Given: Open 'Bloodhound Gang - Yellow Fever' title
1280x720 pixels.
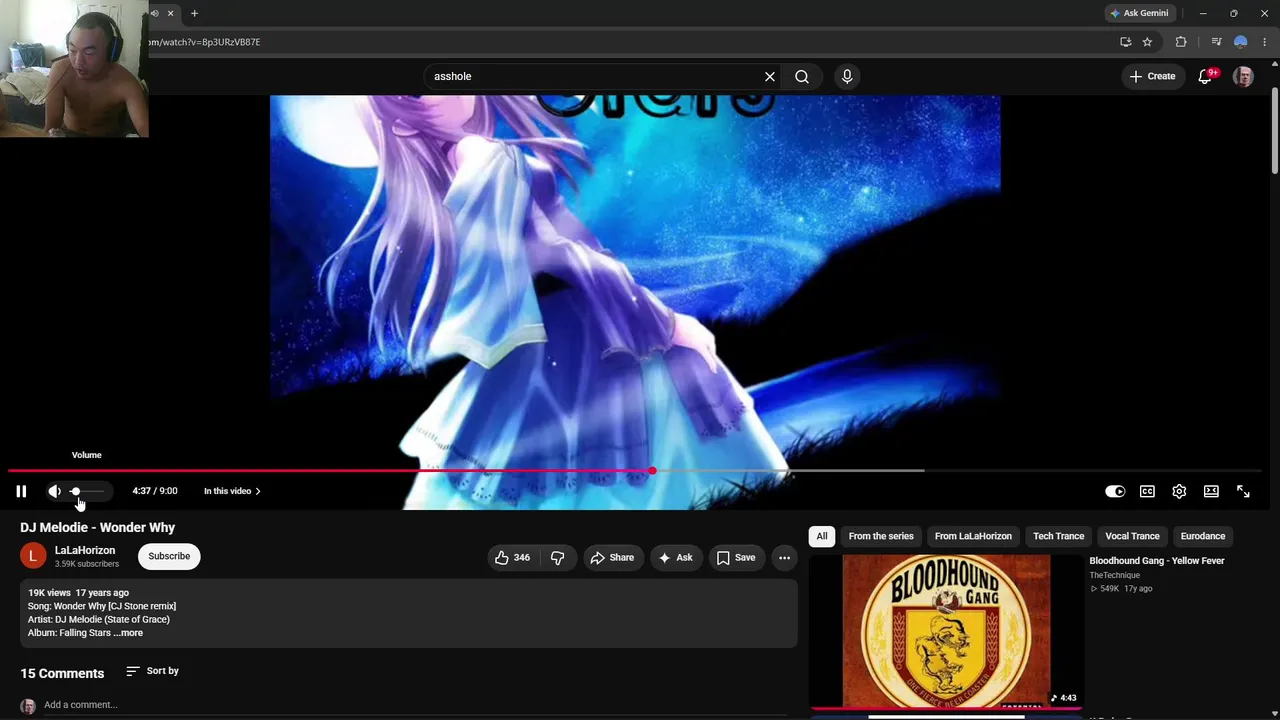Looking at the screenshot, I should 1157,561.
